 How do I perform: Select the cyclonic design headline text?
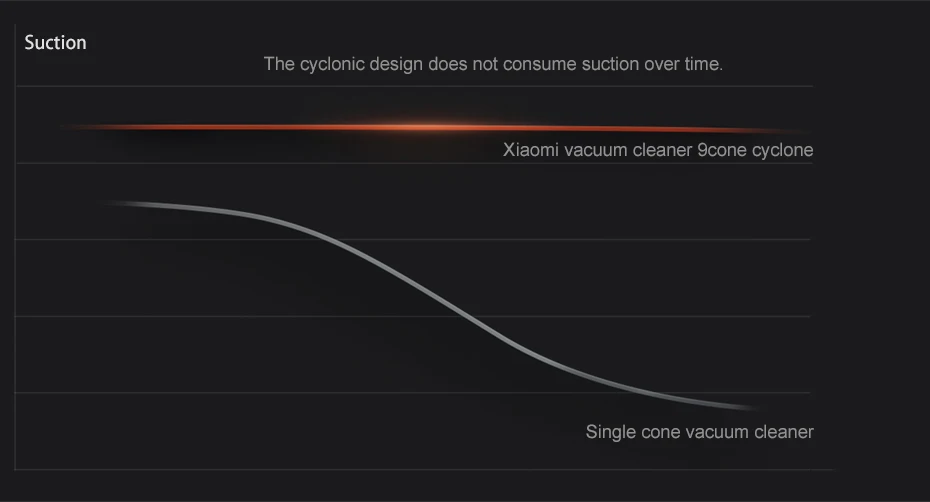[493, 64]
